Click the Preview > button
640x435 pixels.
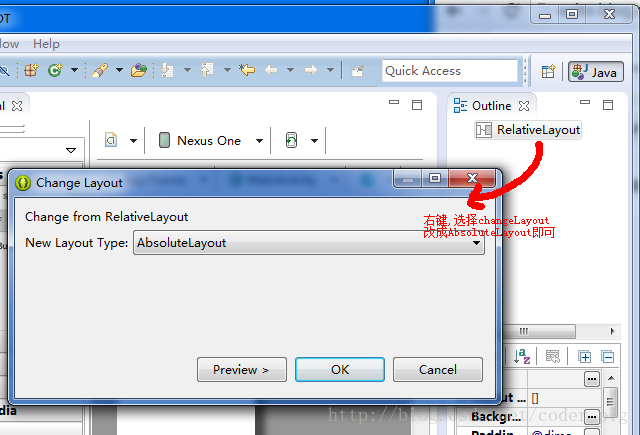[242, 370]
